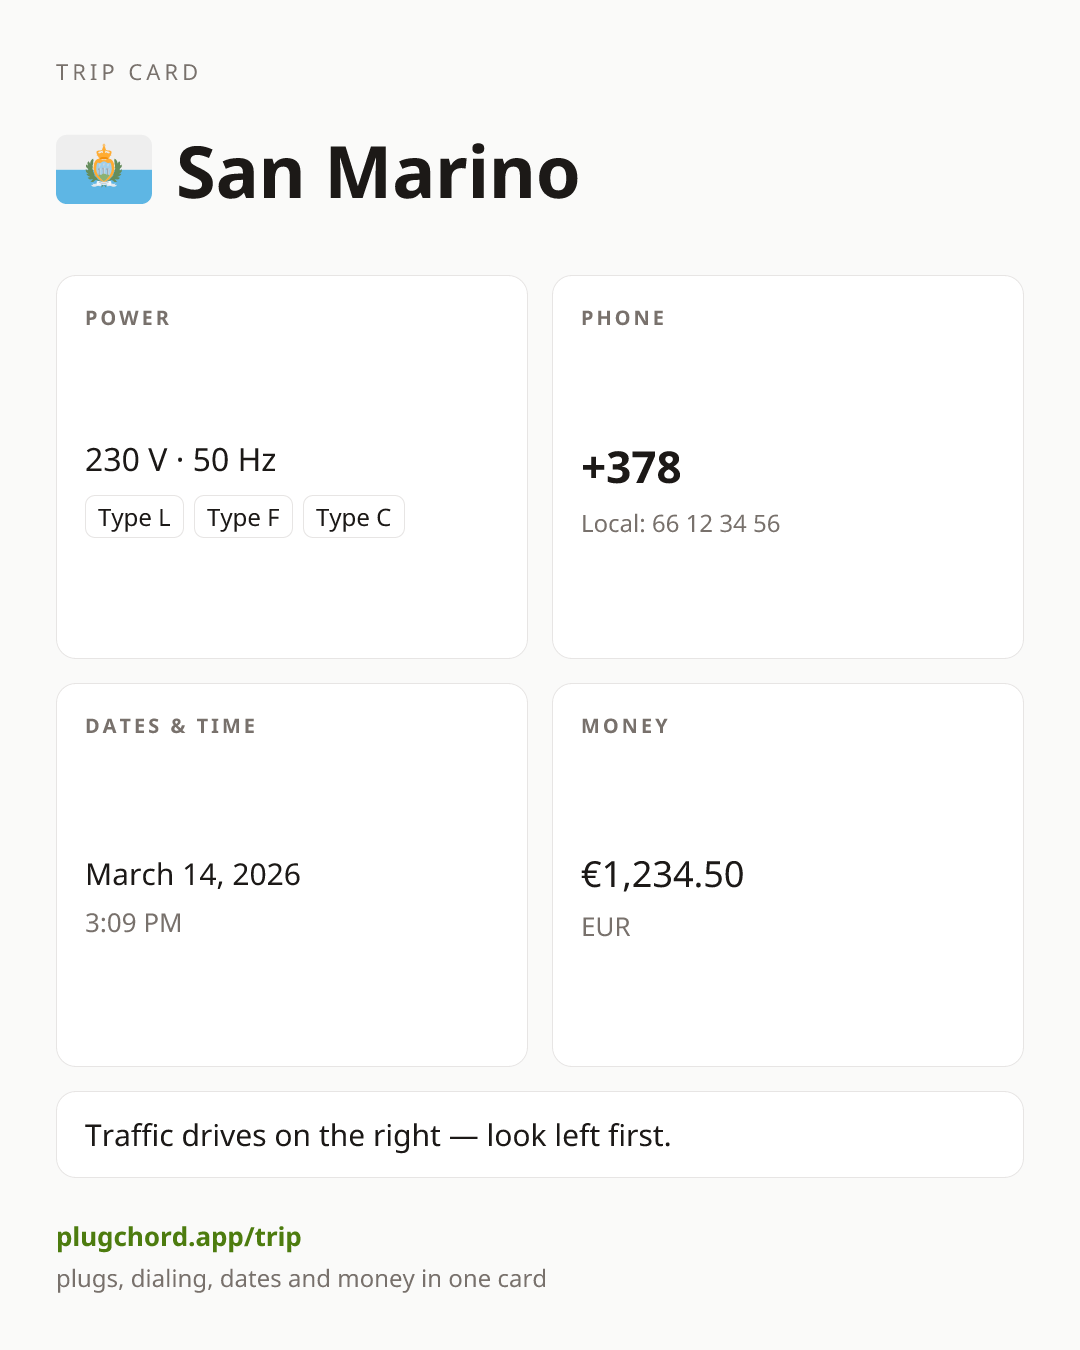Click the 3:09 PM time text

134,923
